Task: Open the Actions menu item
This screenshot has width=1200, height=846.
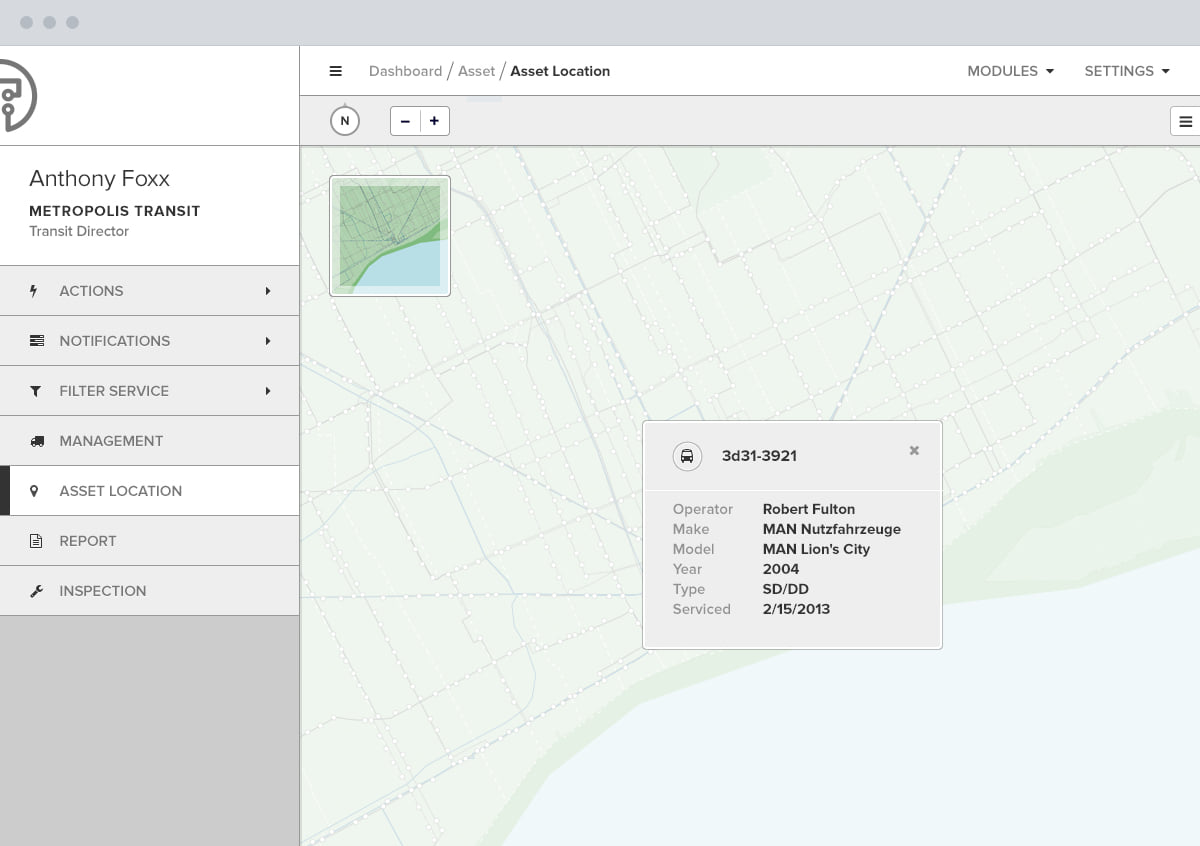Action: tap(149, 291)
